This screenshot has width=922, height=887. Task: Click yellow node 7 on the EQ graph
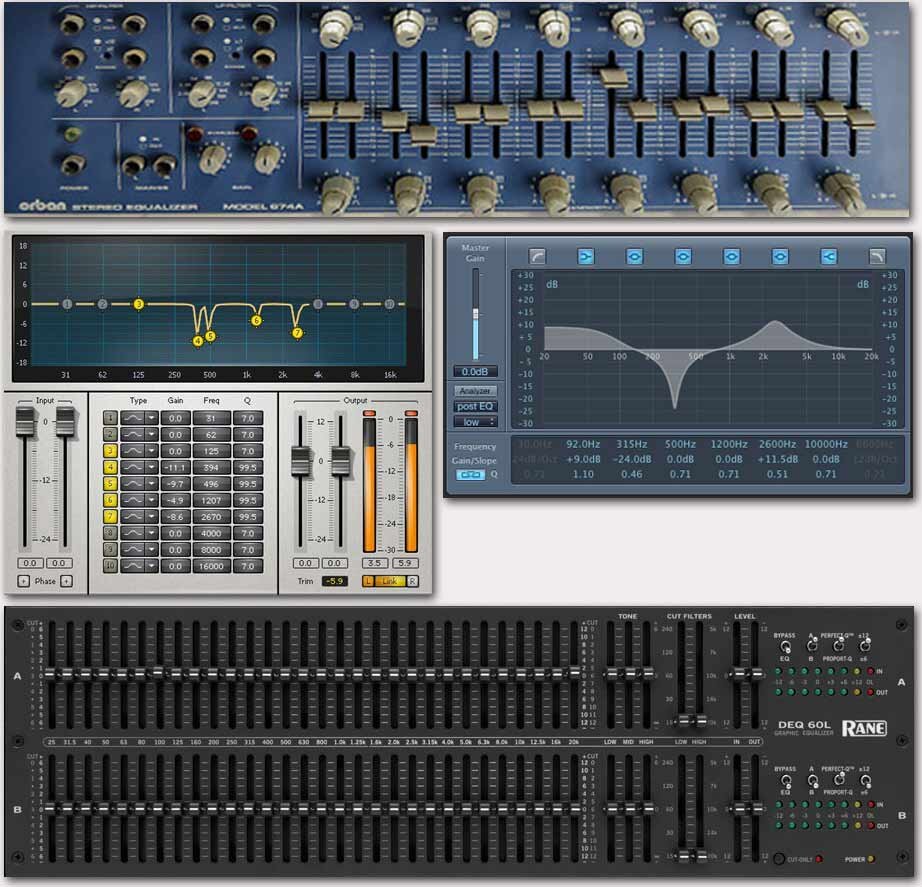coord(298,333)
